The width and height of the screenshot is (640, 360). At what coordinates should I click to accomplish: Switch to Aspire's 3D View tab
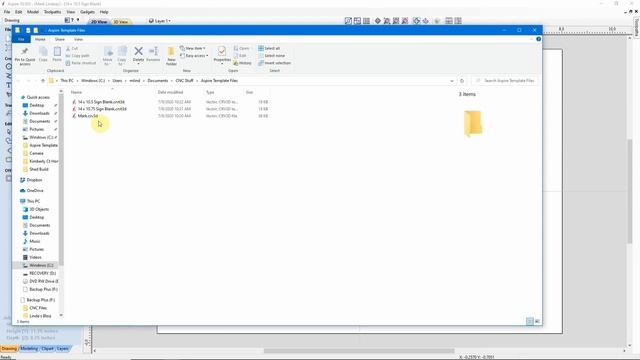(120, 22)
